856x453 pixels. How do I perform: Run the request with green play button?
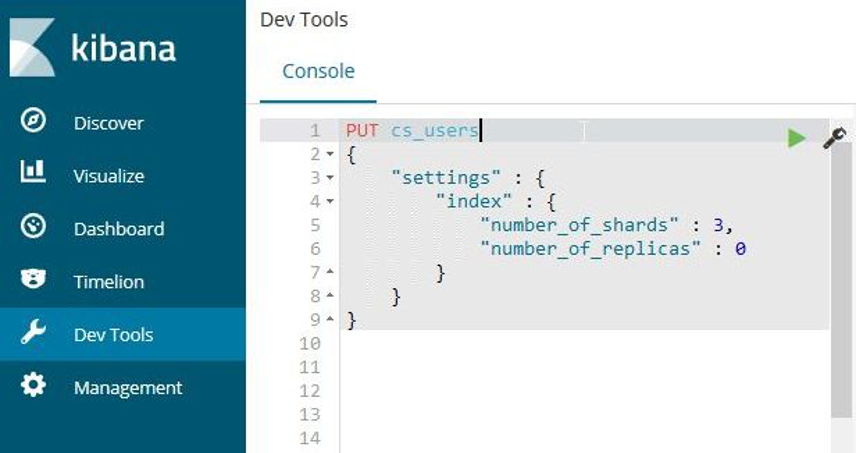point(796,138)
